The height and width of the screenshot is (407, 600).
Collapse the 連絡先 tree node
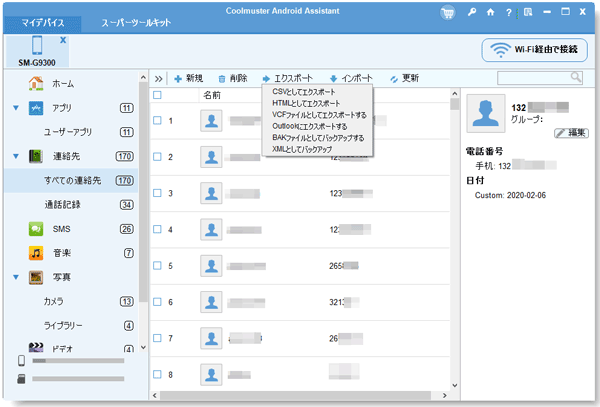tap(16, 156)
